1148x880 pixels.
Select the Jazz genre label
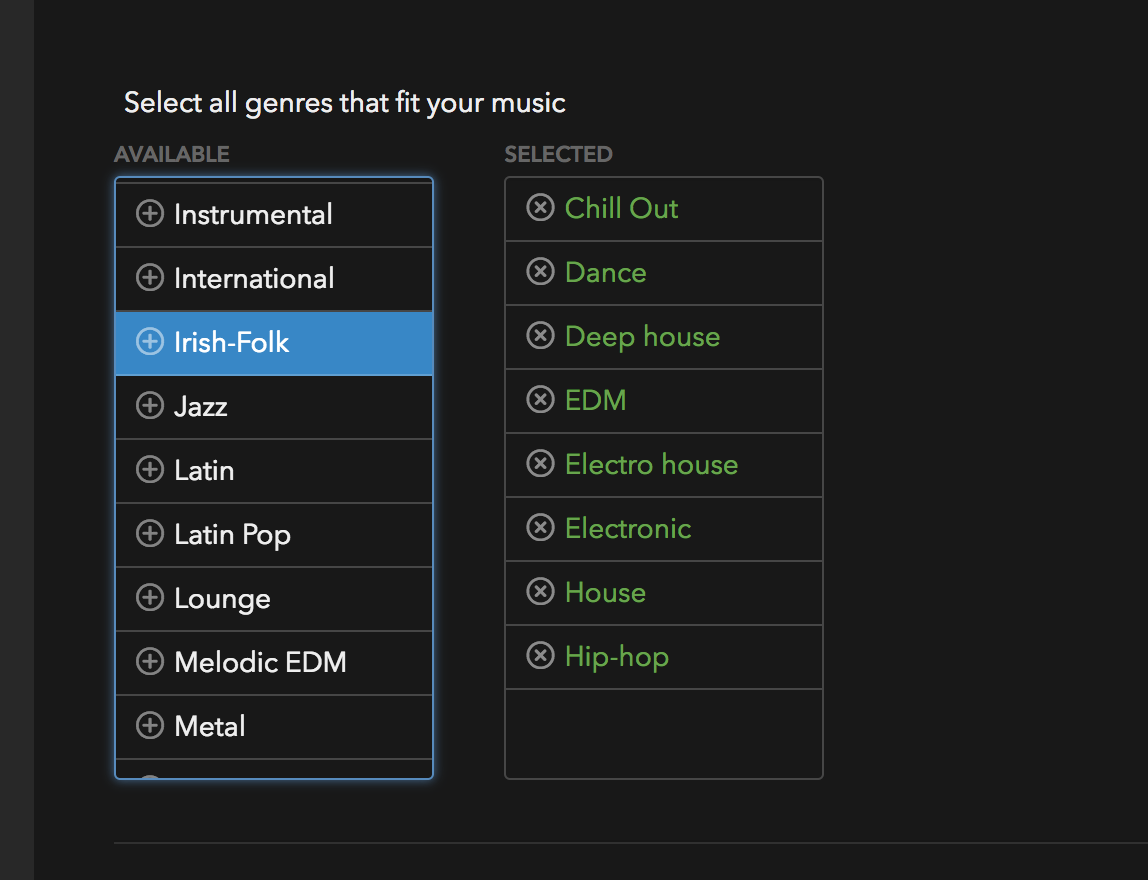click(201, 406)
